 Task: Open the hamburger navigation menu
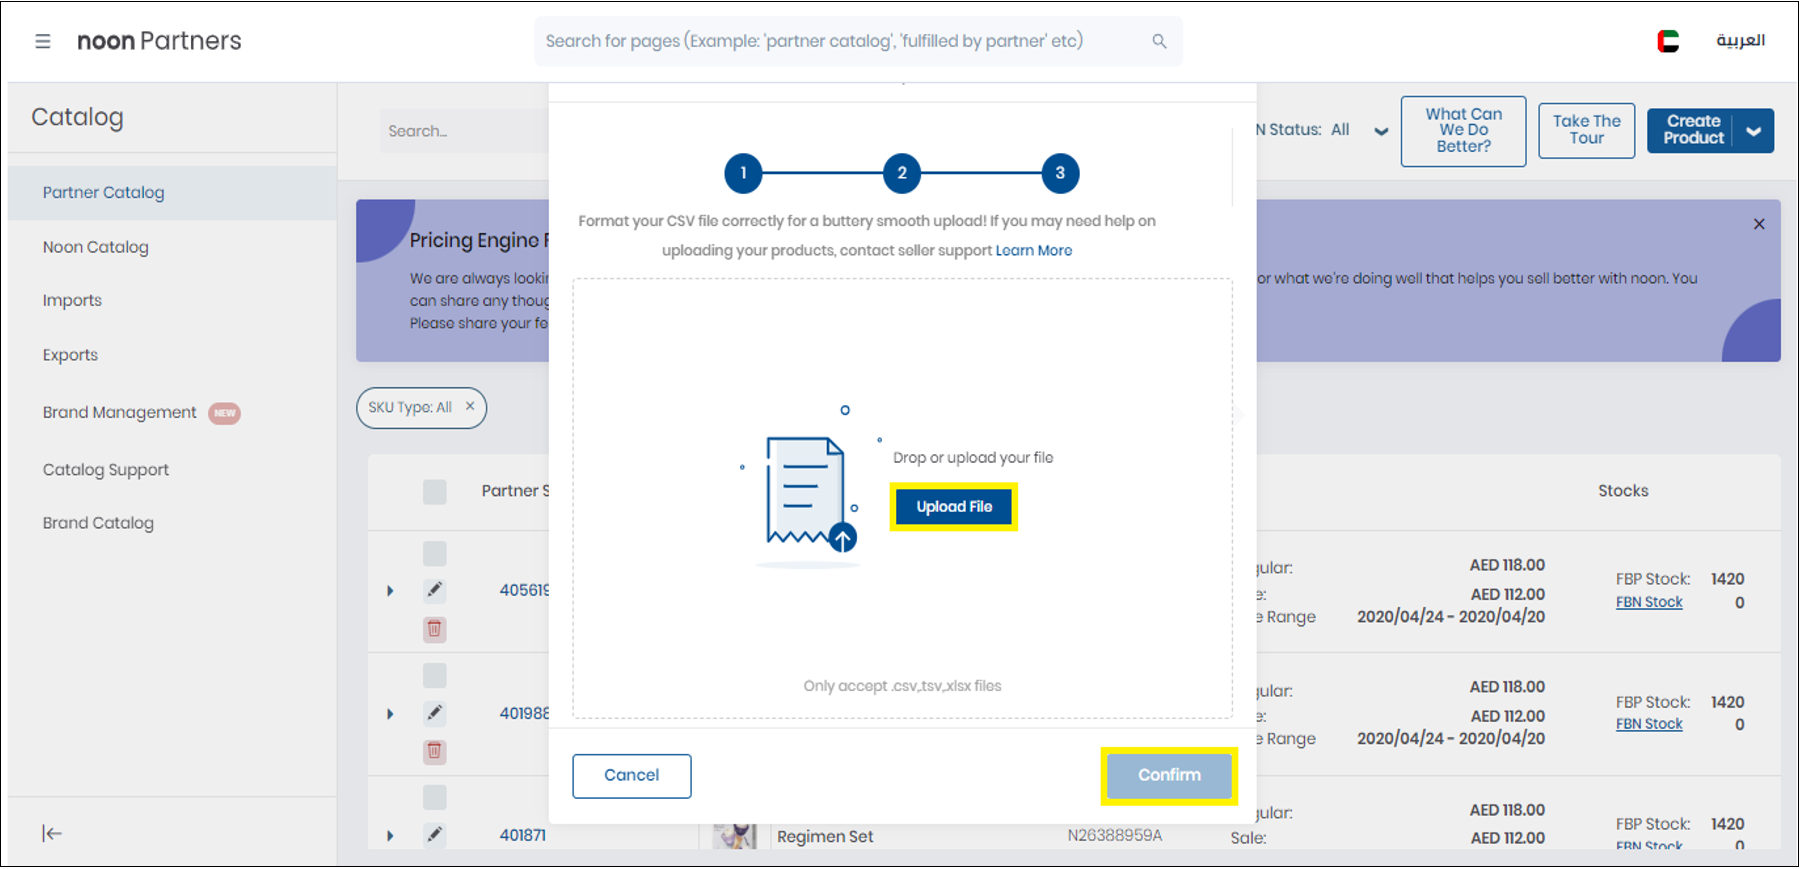(x=43, y=41)
